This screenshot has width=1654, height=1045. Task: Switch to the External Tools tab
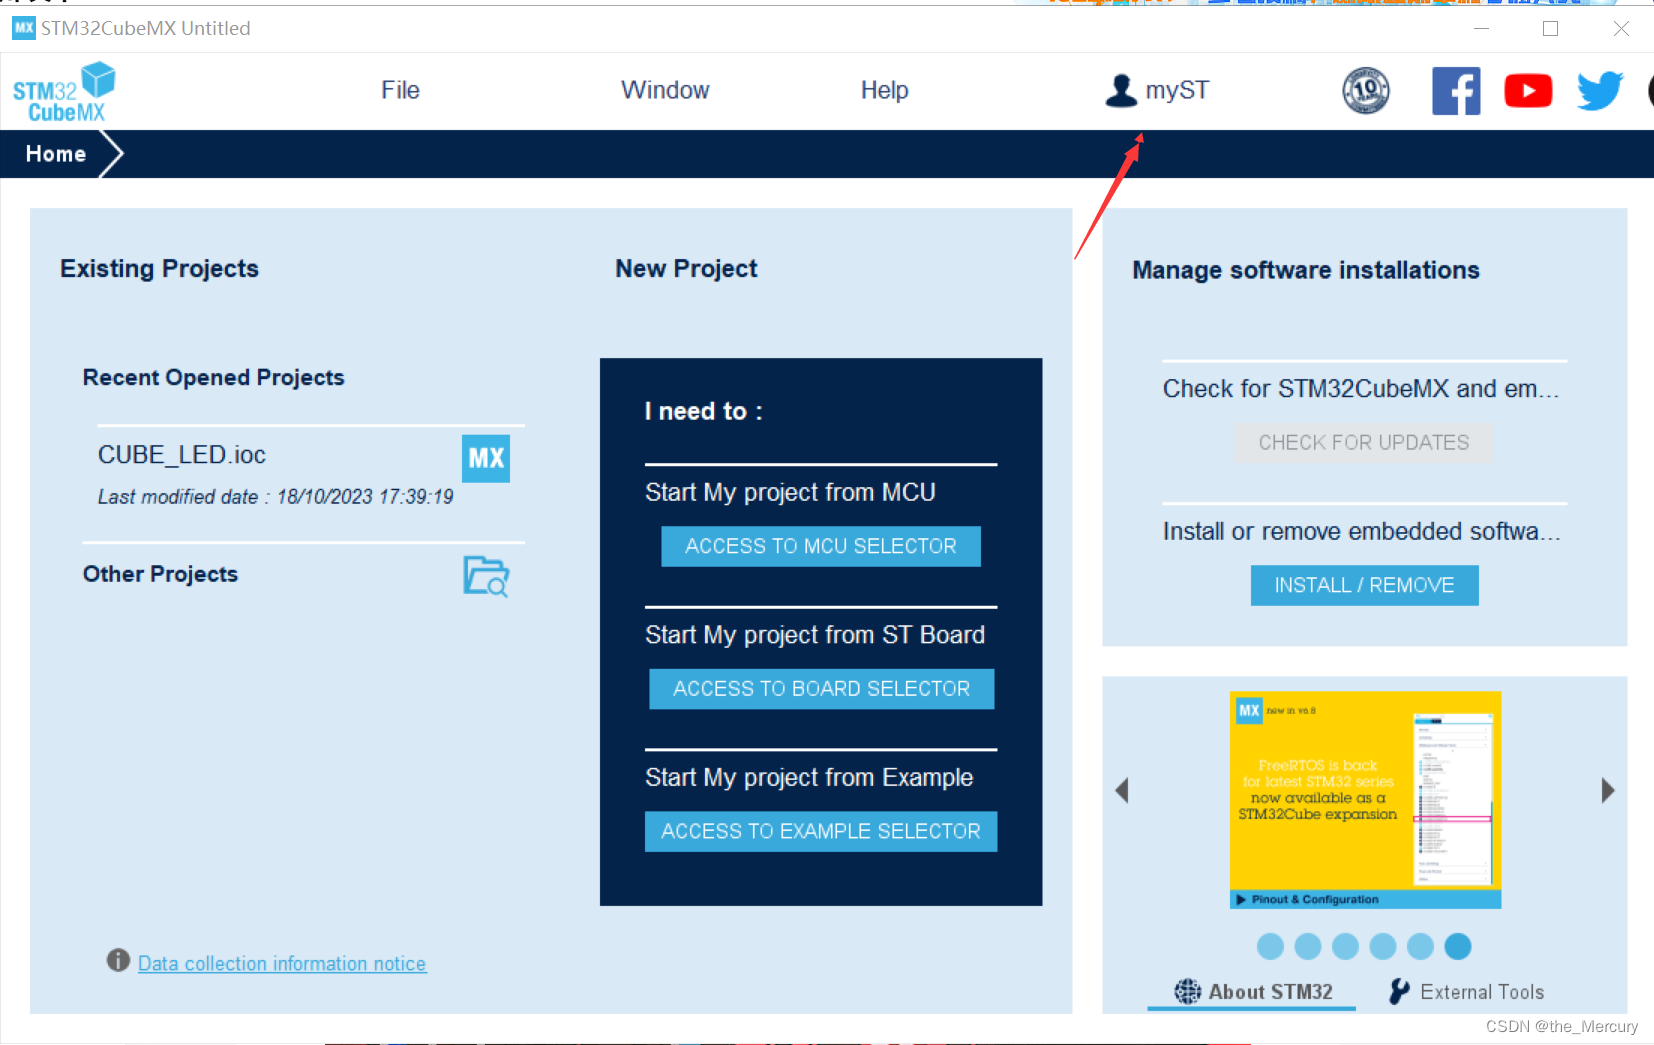click(1466, 992)
